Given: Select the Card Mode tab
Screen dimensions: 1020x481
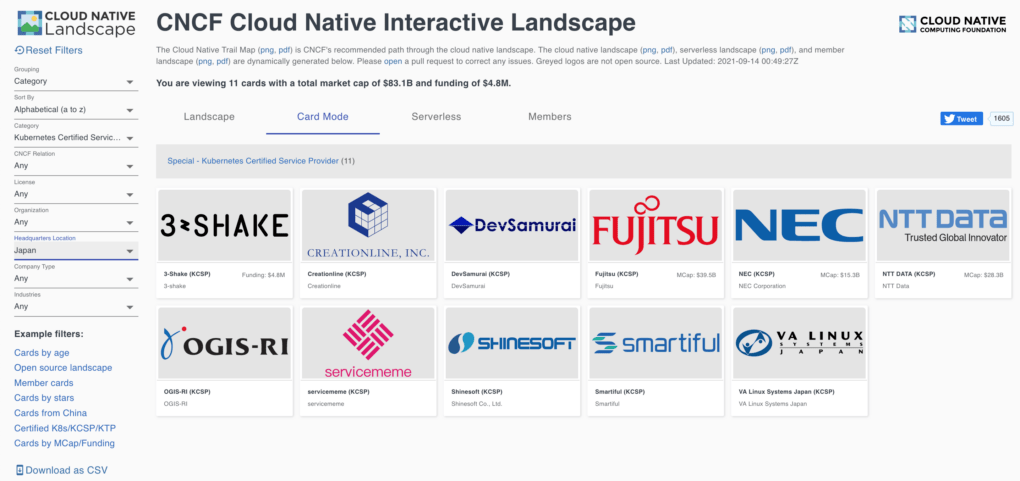Looking at the screenshot, I should tap(323, 117).
